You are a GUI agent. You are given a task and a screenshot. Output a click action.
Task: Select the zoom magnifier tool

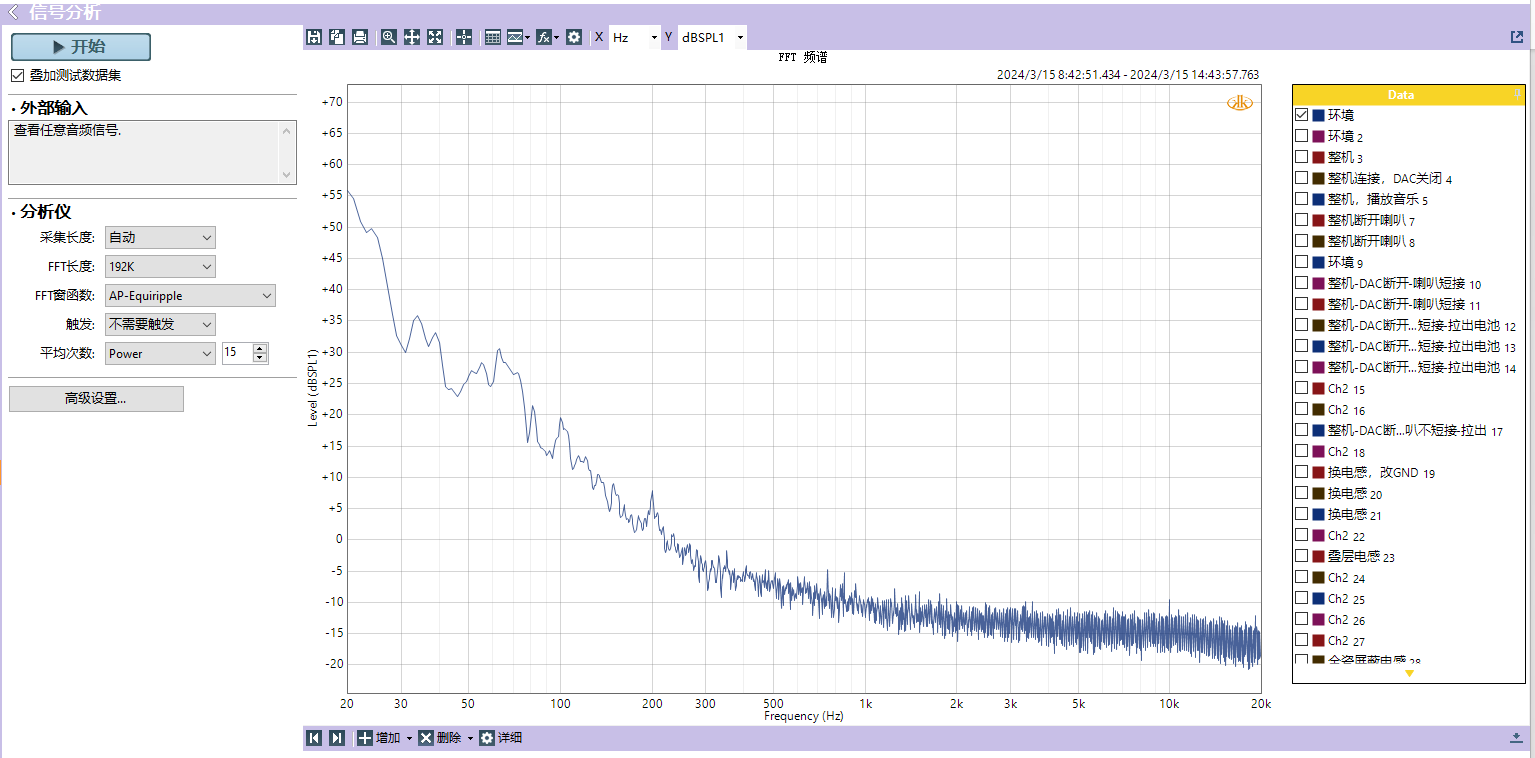point(389,37)
